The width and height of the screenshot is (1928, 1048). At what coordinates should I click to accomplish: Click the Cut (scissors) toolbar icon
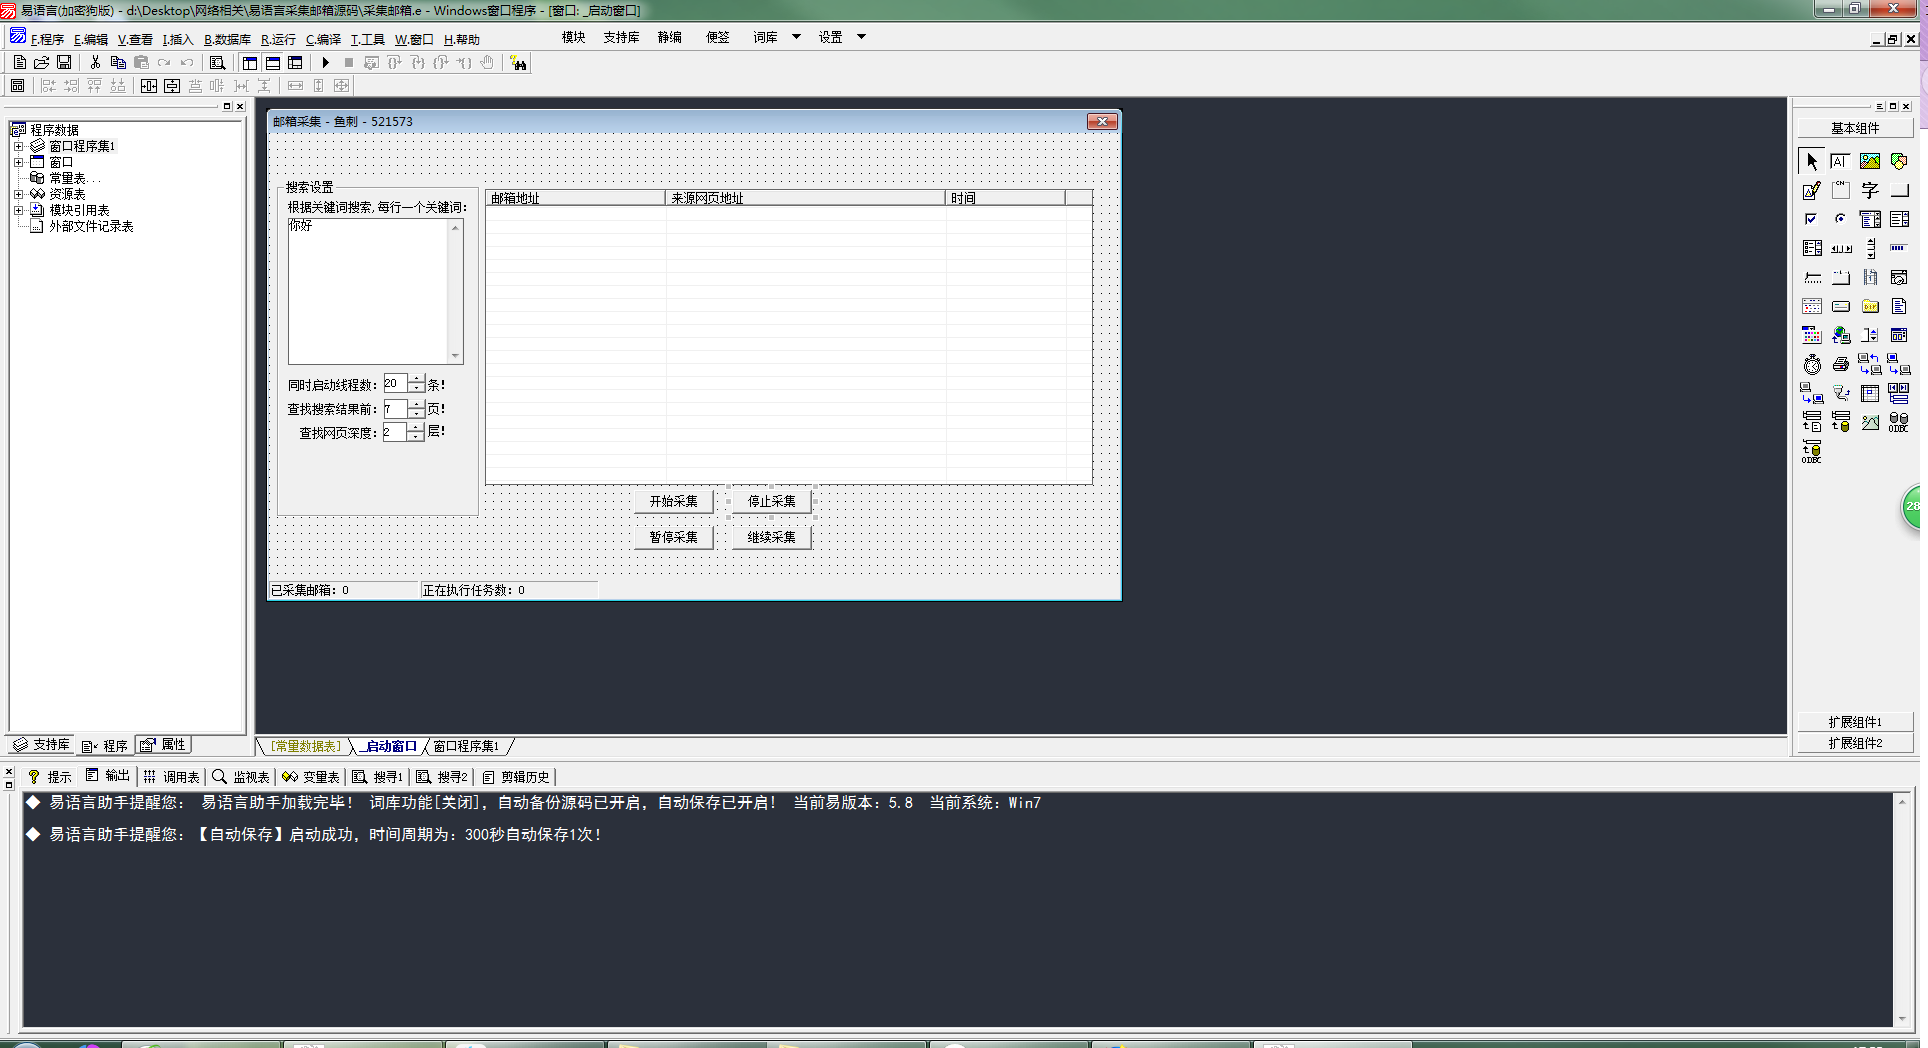pyautogui.click(x=95, y=62)
